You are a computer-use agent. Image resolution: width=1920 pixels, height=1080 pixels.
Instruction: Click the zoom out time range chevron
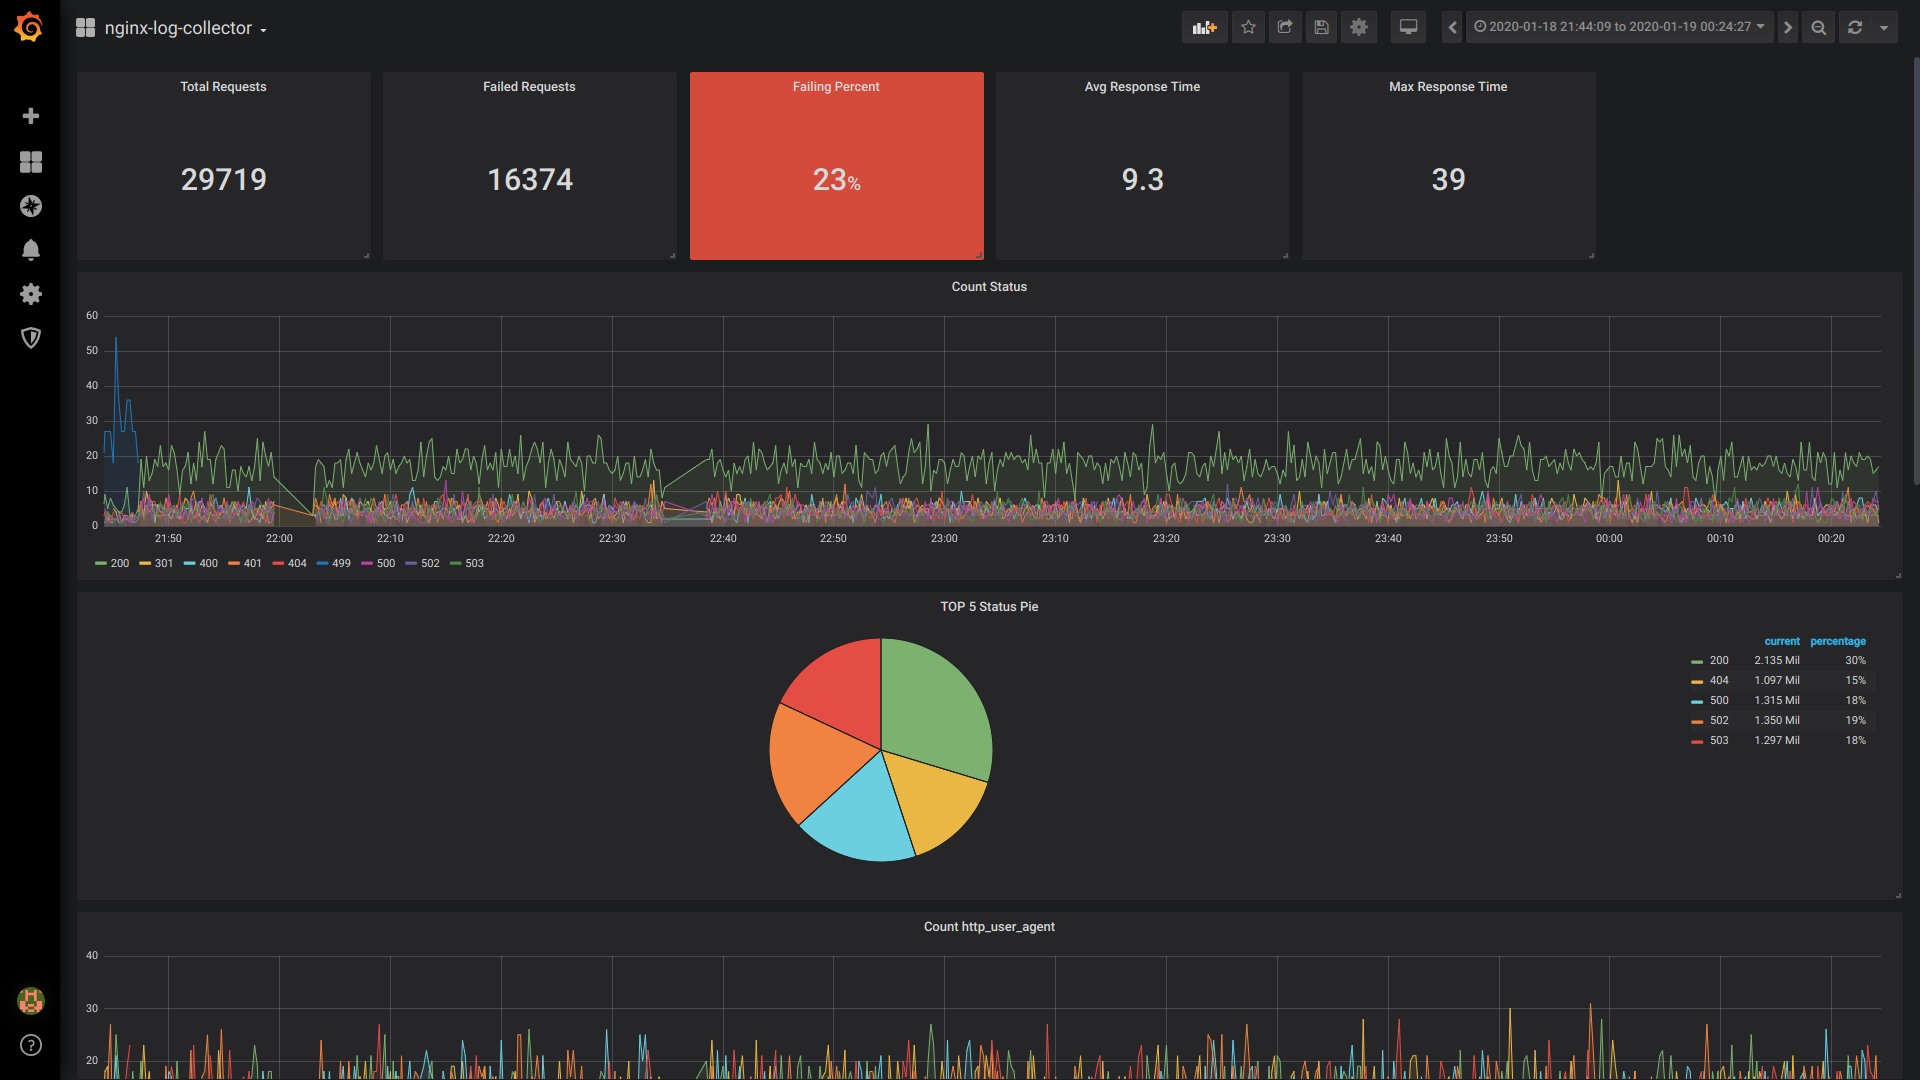point(1818,28)
